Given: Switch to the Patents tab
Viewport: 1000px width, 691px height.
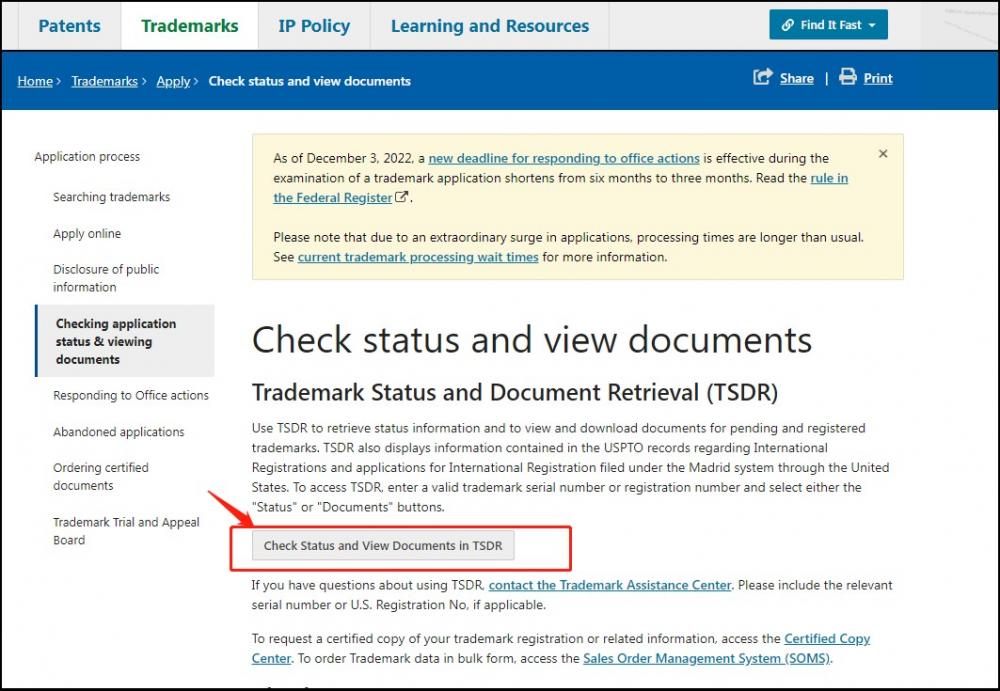Looking at the screenshot, I should click(x=70, y=26).
